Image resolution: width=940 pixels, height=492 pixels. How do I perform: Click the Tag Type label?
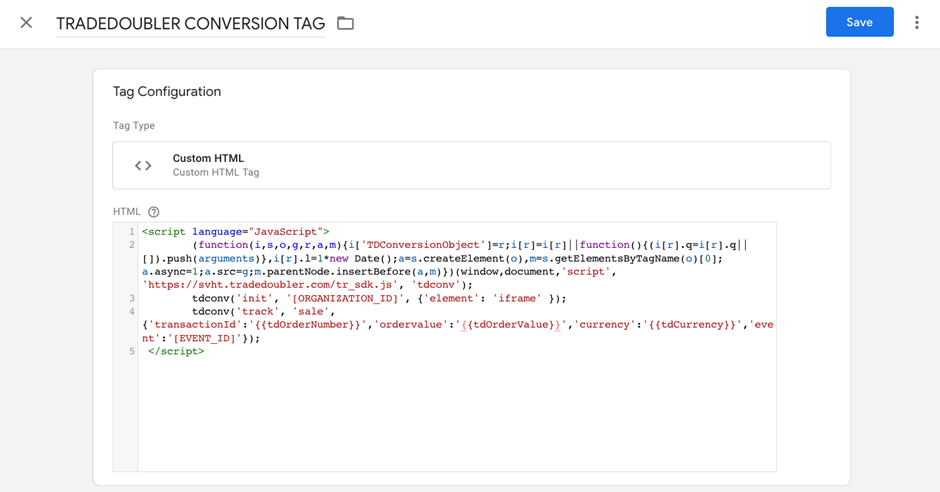[x=134, y=125]
